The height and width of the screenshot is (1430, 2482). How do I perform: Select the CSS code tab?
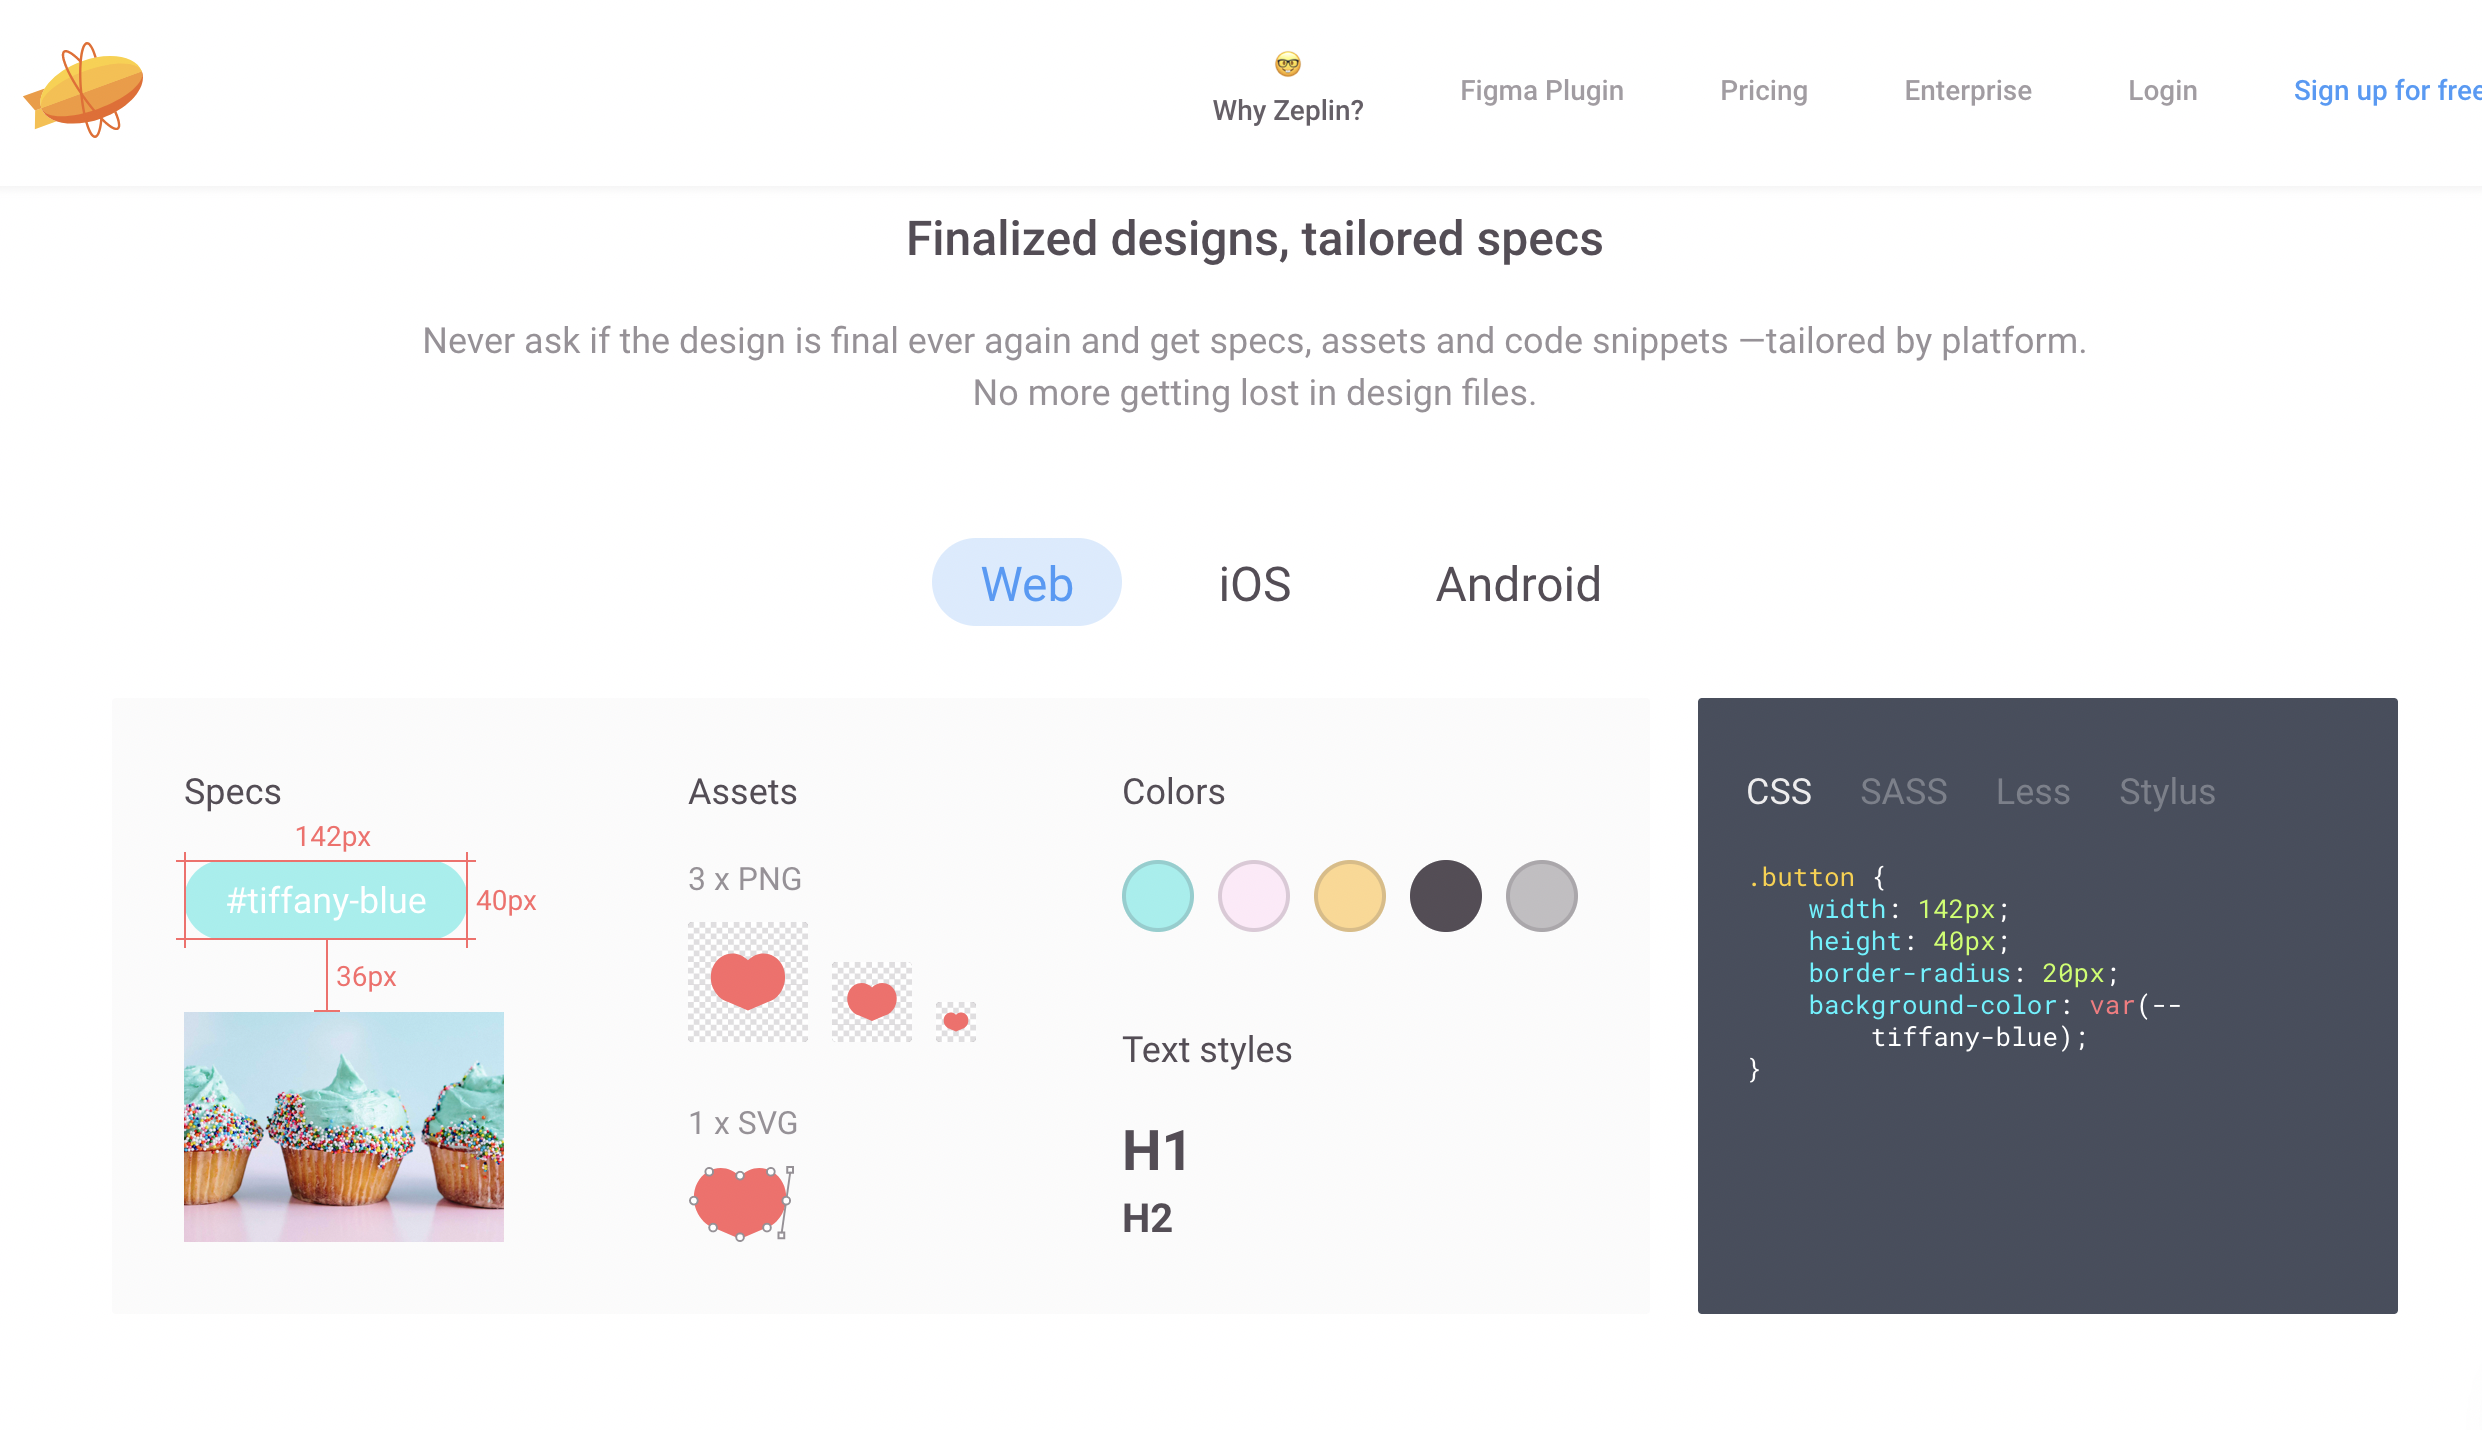(x=1779, y=791)
